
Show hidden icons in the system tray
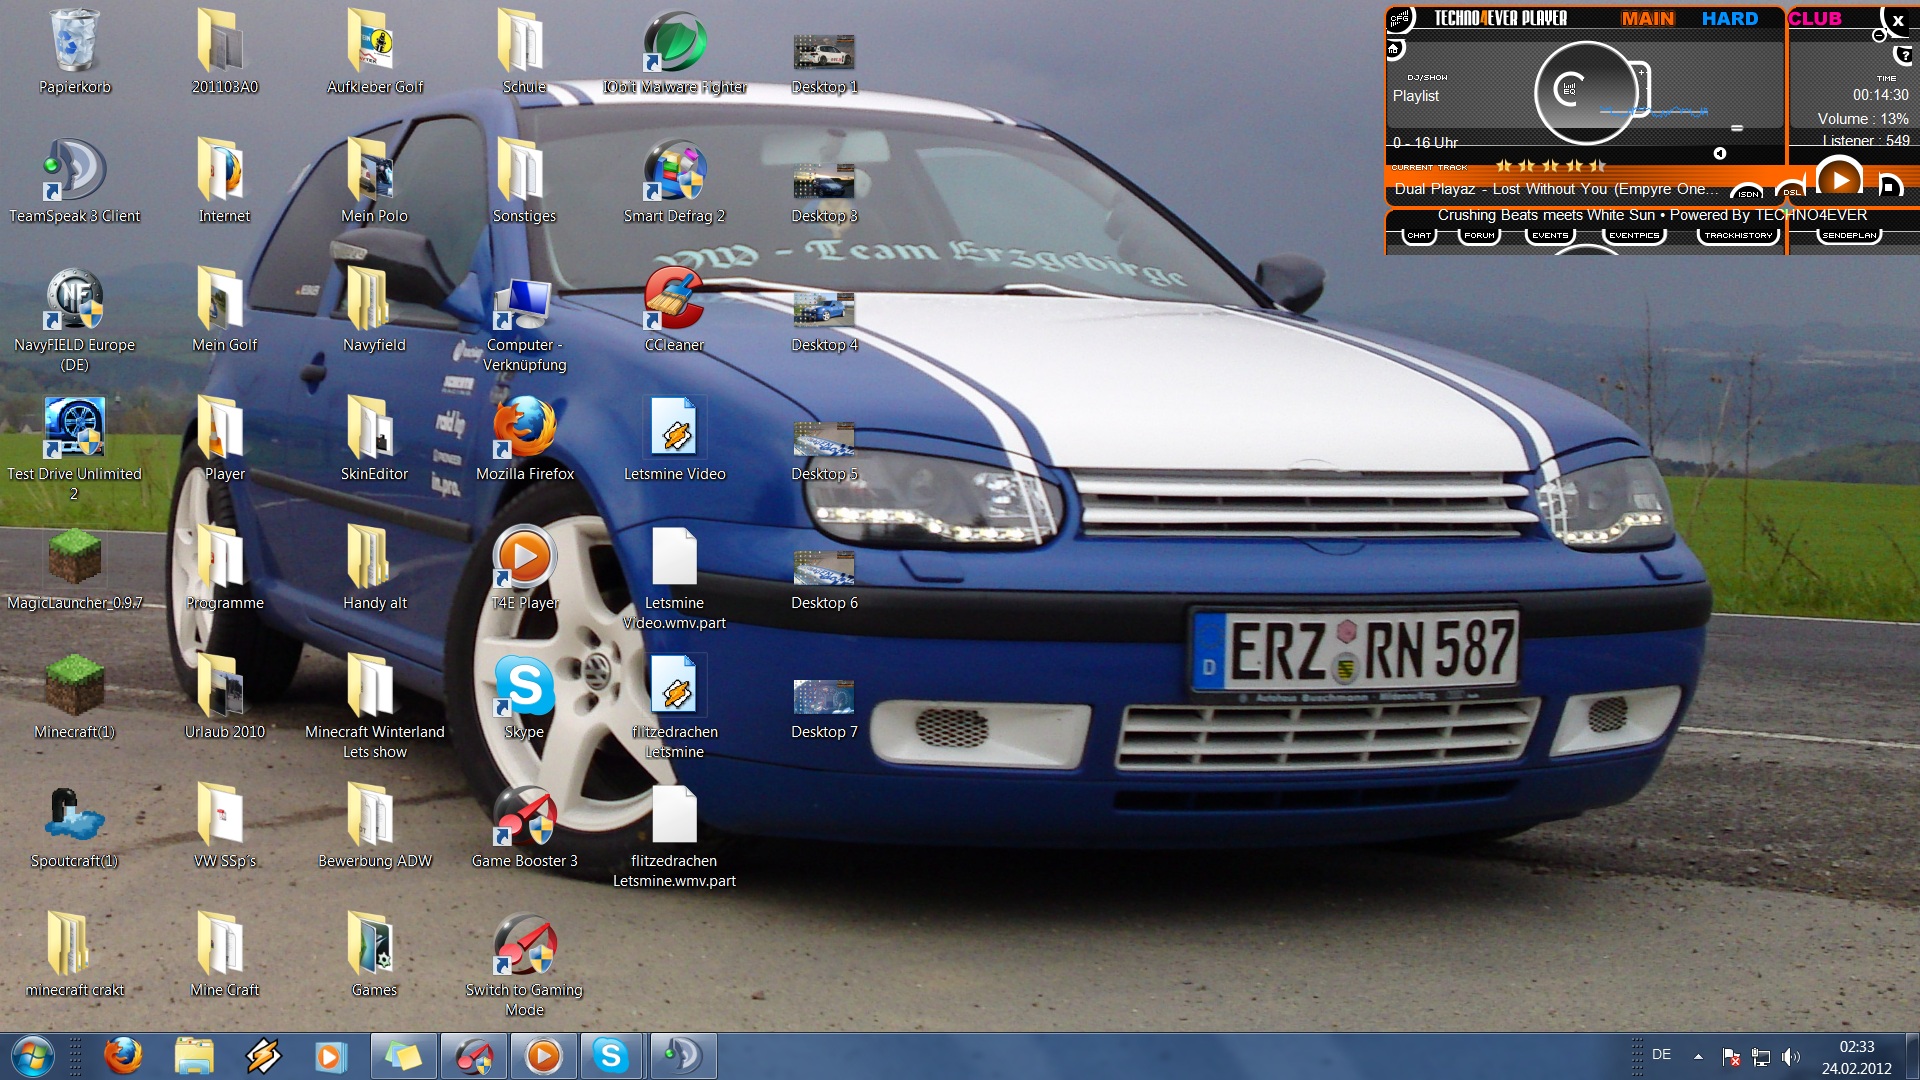click(x=1698, y=1056)
